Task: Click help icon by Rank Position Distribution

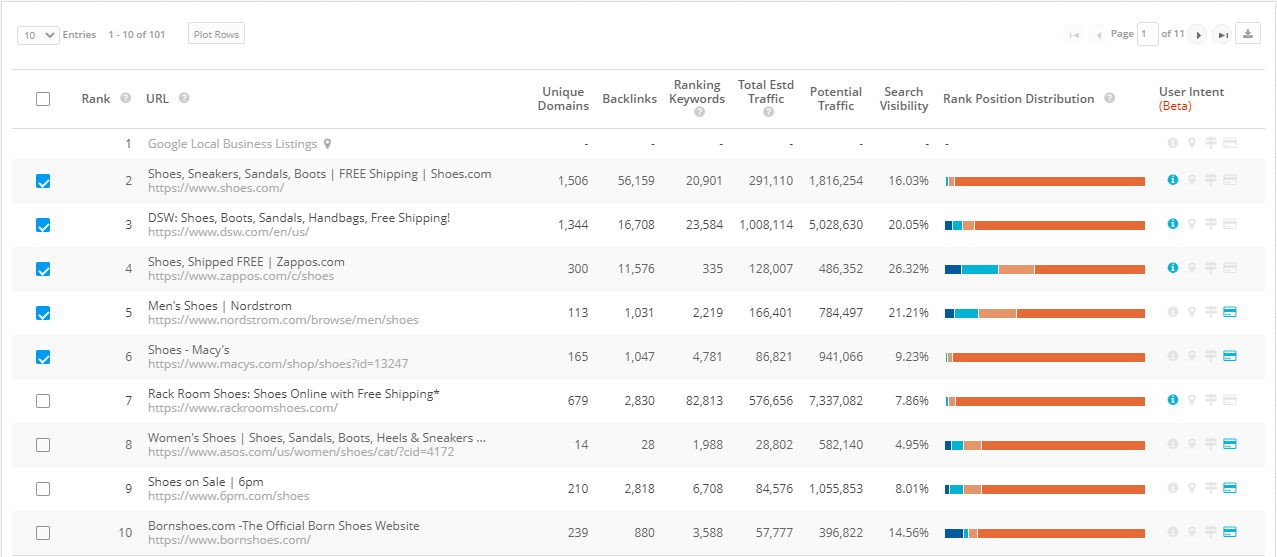Action: point(1110,98)
